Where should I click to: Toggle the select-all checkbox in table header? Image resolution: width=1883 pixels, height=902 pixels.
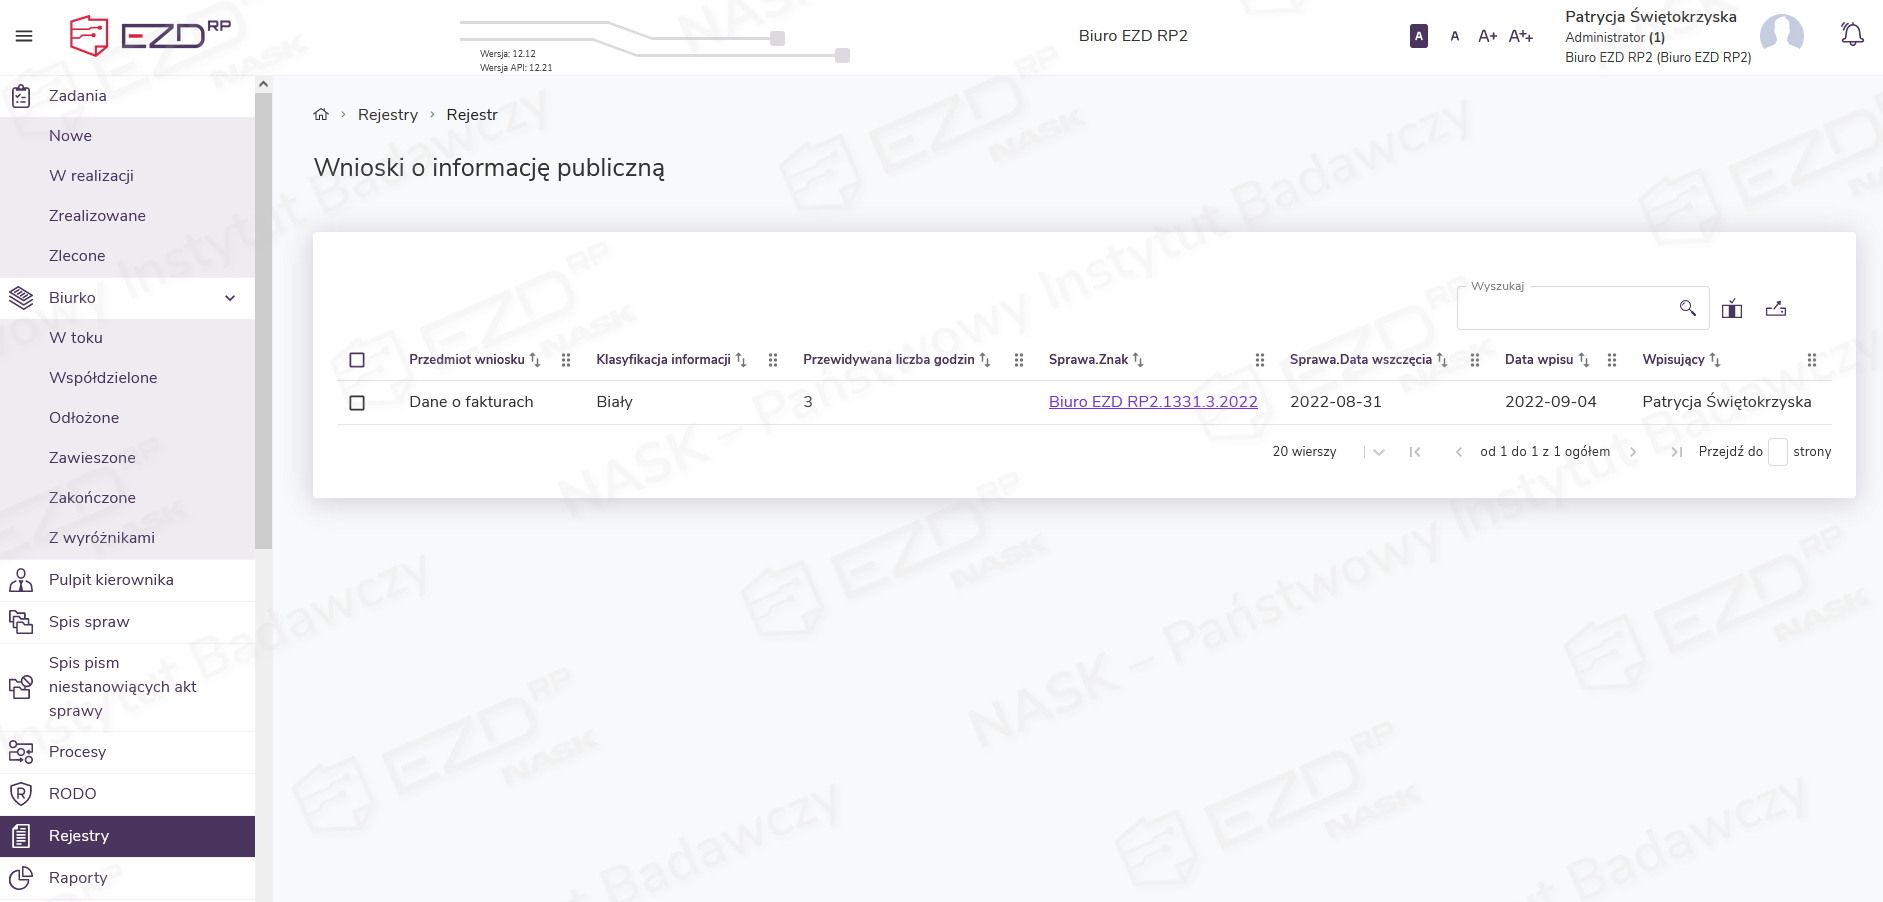click(357, 360)
